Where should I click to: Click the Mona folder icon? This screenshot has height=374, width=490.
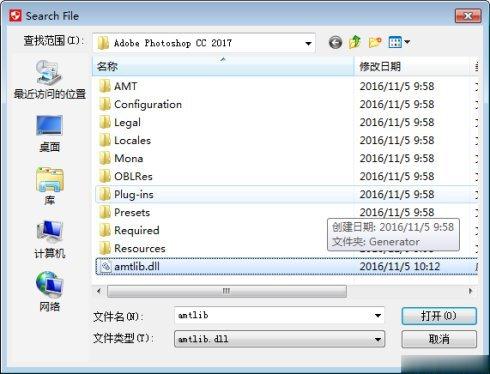pos(105,158)
